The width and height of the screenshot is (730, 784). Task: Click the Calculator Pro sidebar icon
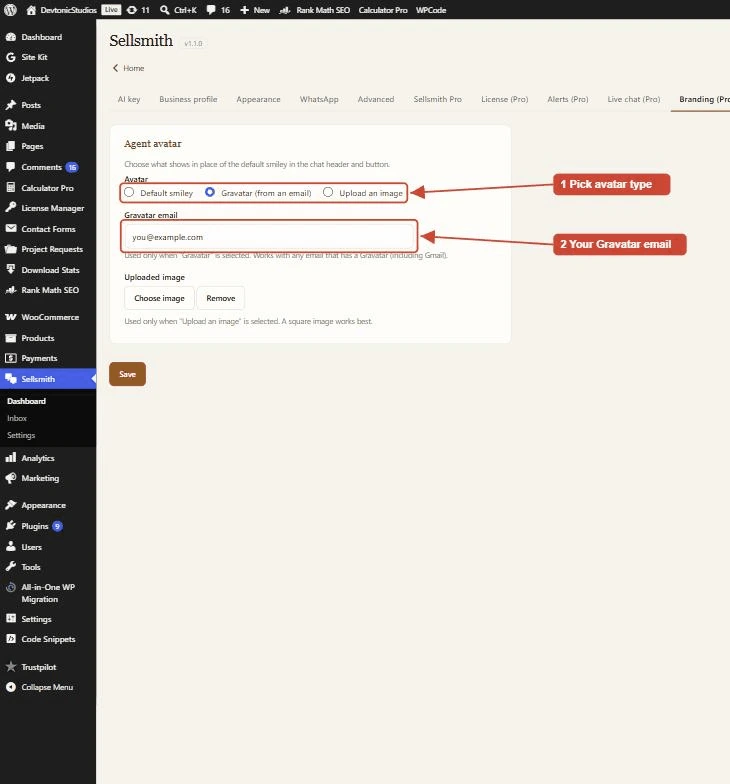10,188
